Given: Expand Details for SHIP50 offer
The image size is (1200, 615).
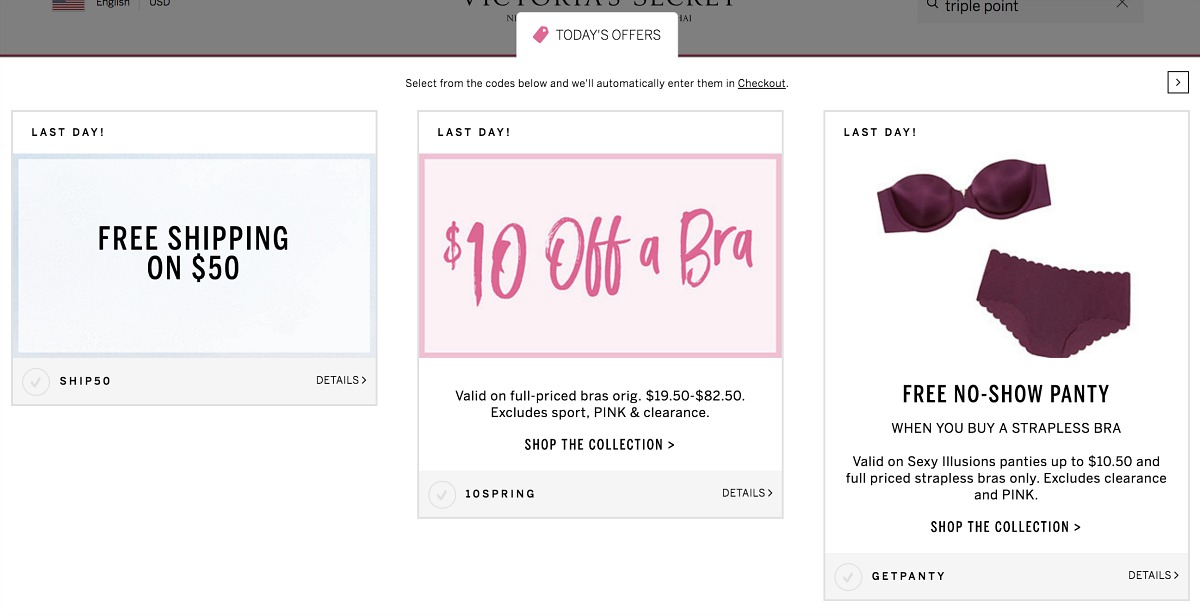Looking at the screenshot, I should tap(341, 380).
